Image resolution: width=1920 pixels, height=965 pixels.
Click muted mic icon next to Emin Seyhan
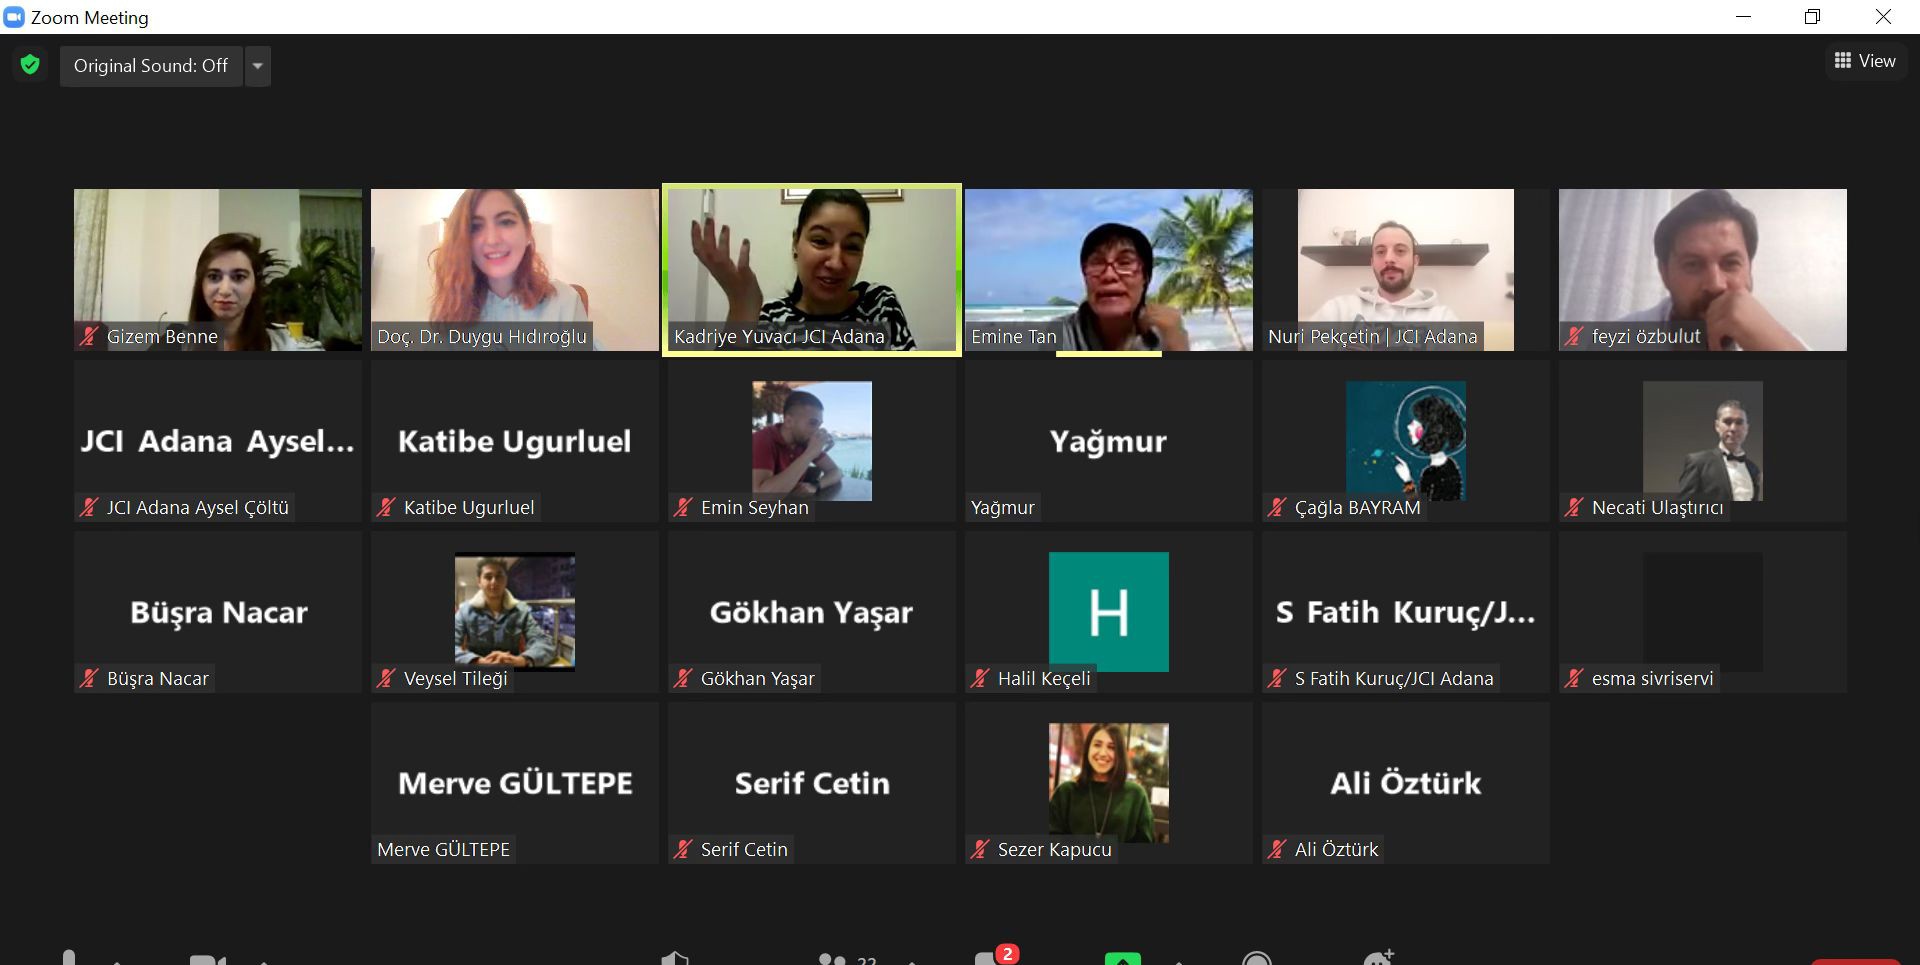[683, 508]
